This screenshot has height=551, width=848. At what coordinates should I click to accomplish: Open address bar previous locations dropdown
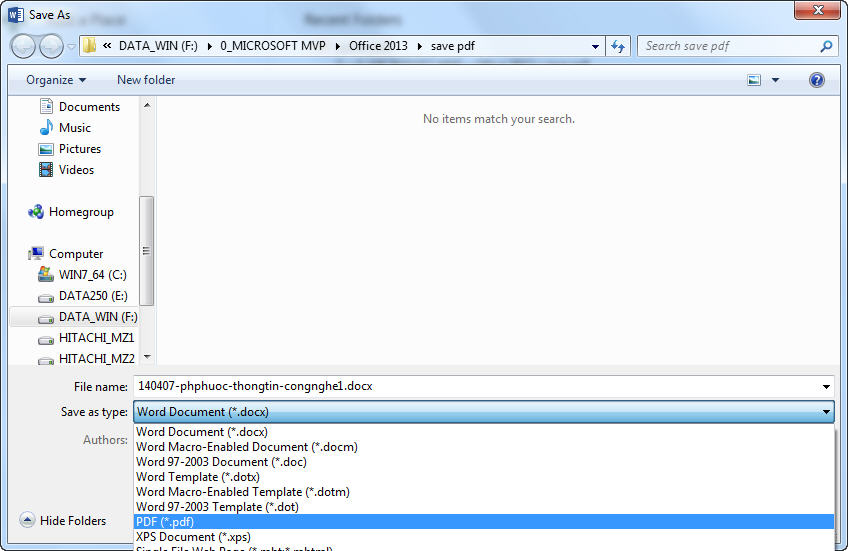click(x=595, y=46)
